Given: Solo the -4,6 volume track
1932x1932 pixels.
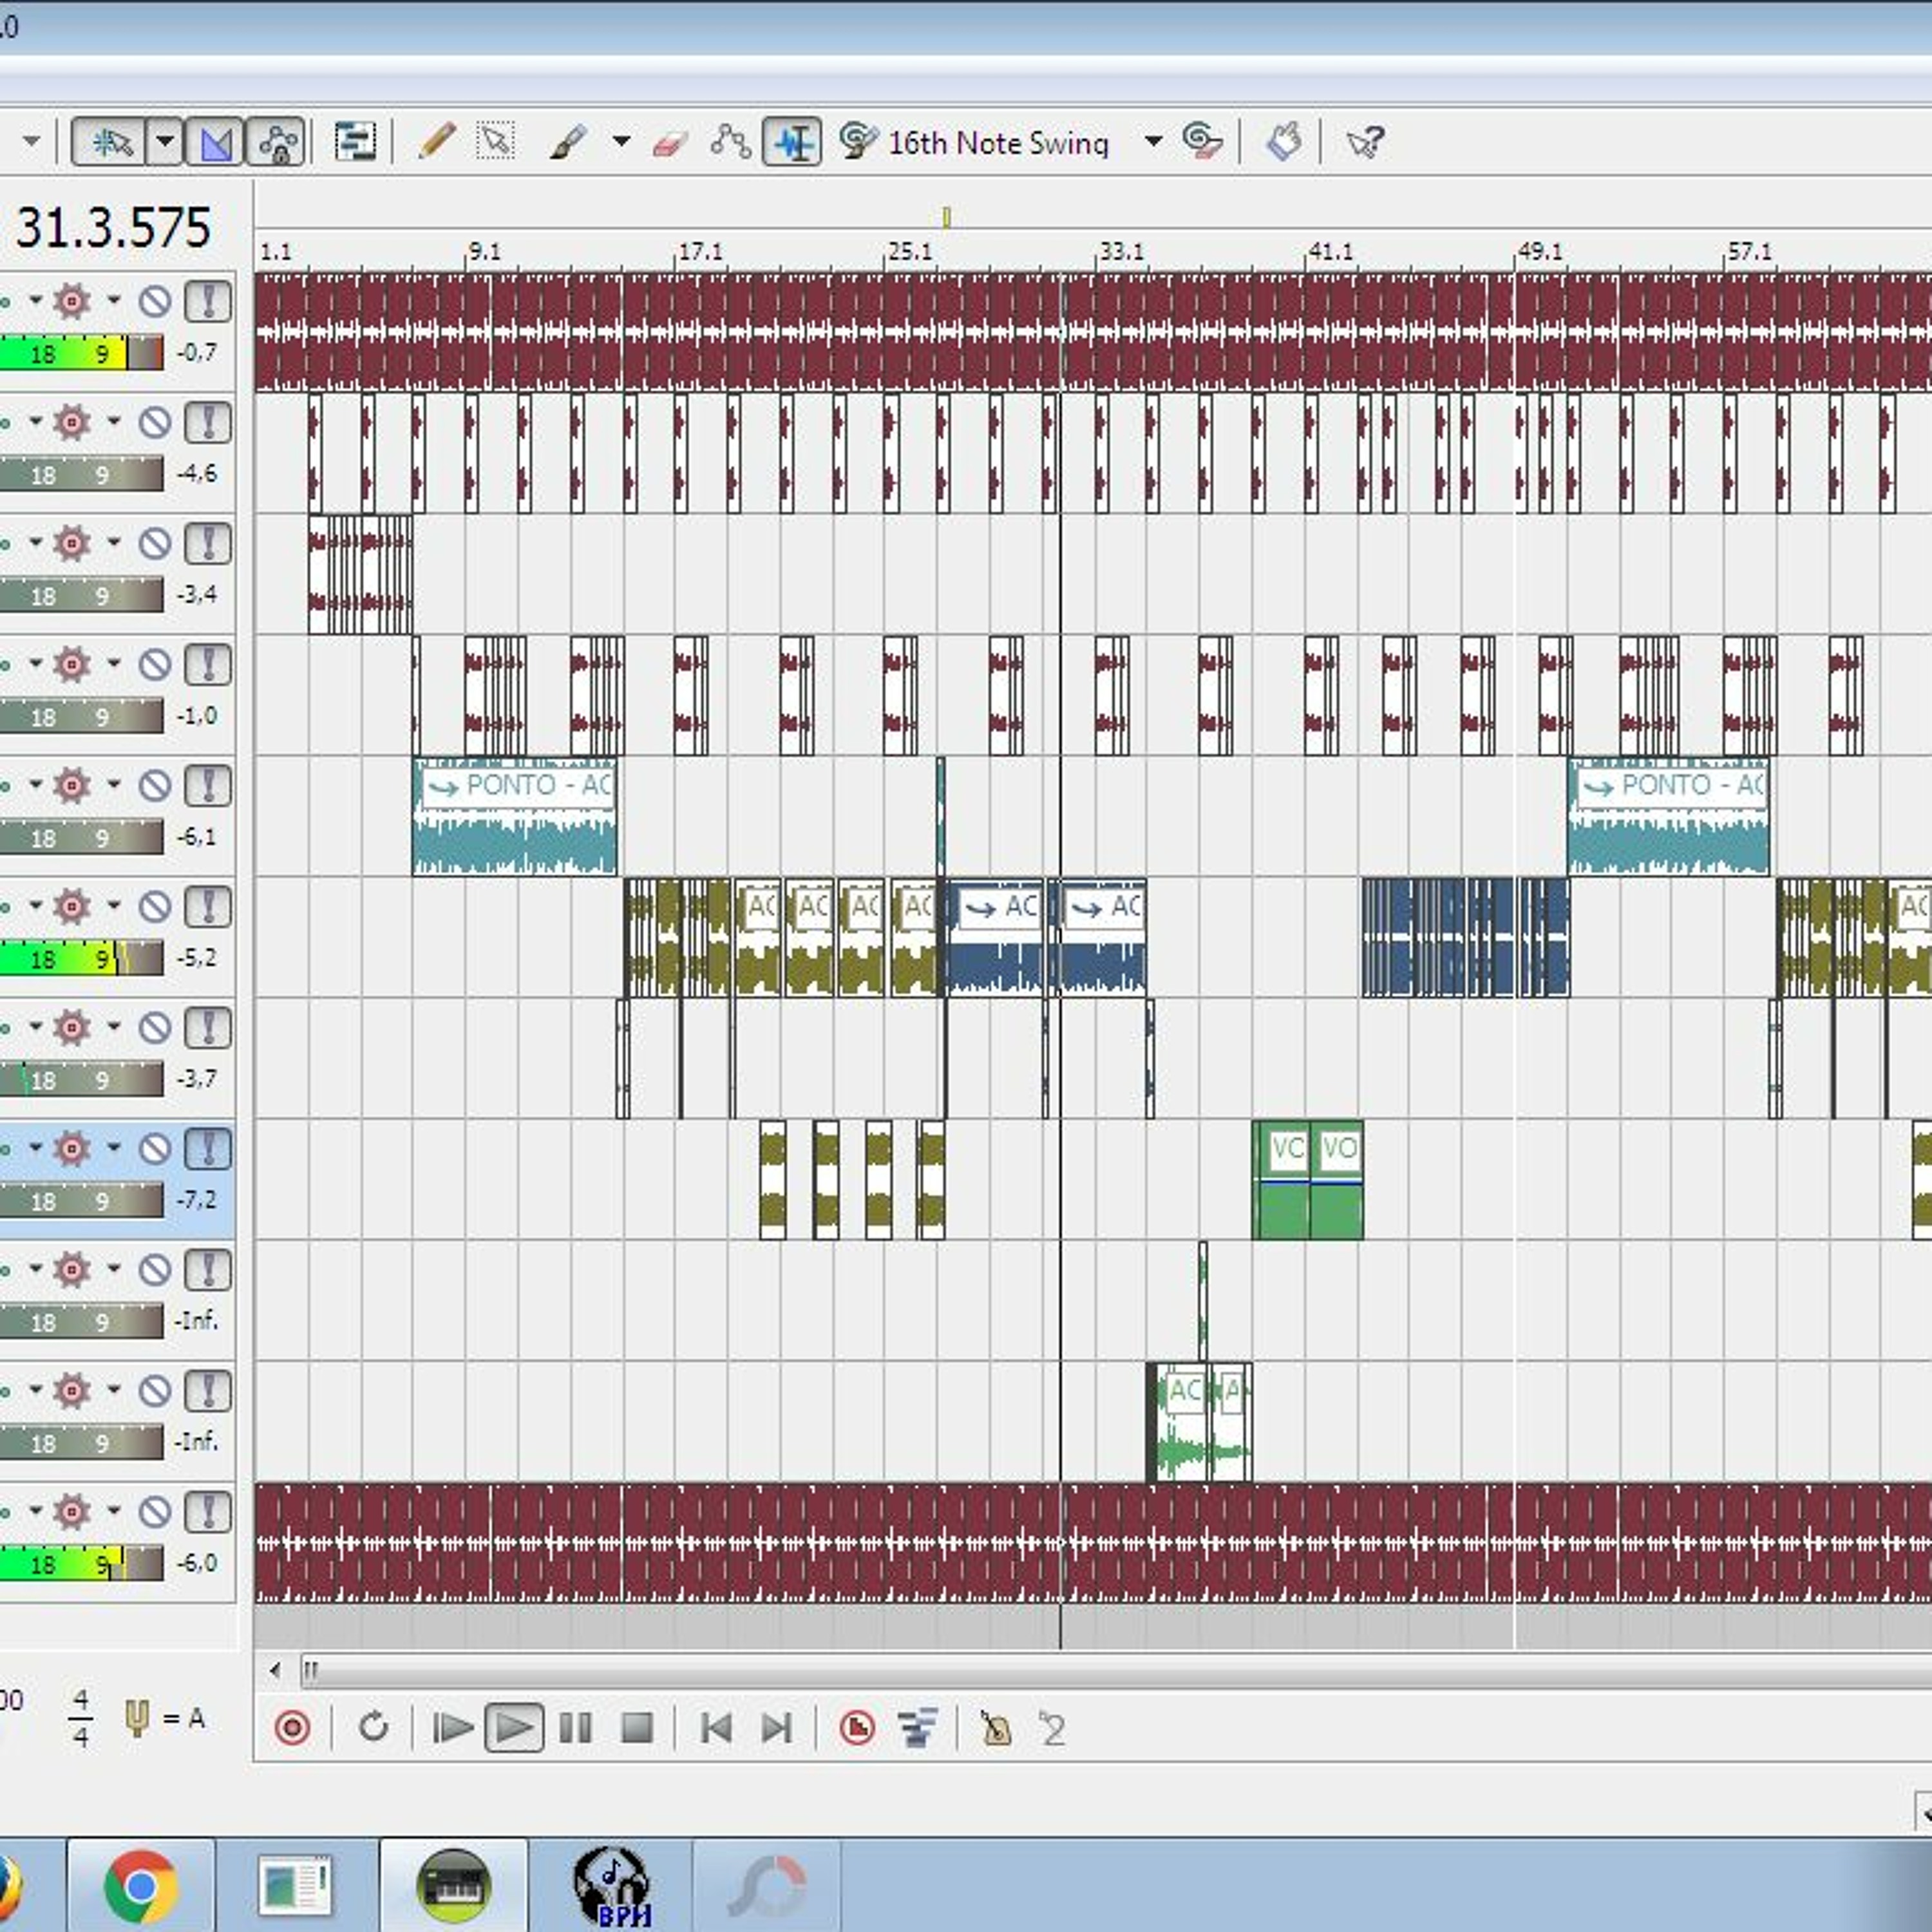Looking at the screenshot, I should 208,422.
